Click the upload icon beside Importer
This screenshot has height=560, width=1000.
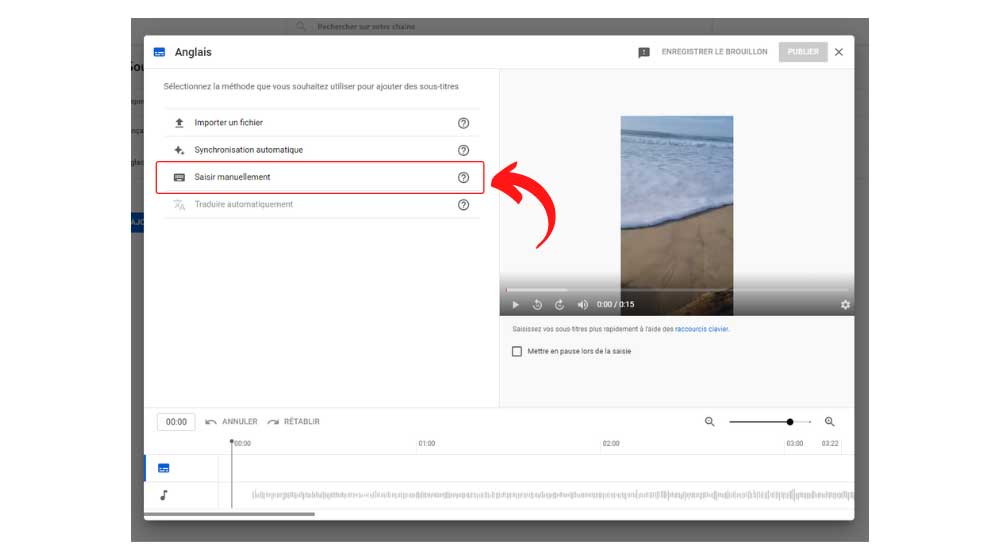pyautogui.click(x=179, y=122)
